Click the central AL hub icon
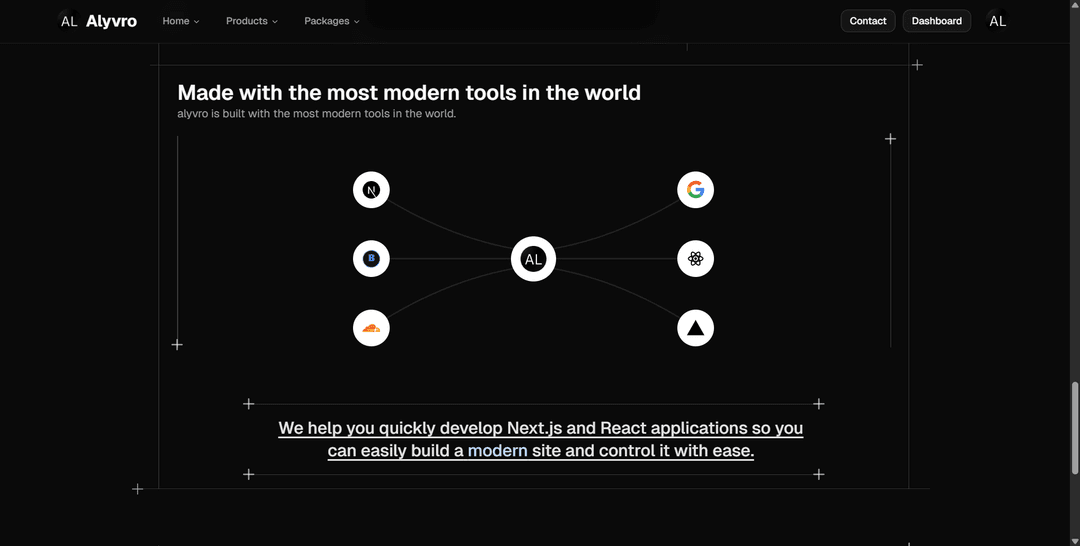 (533, 259)
